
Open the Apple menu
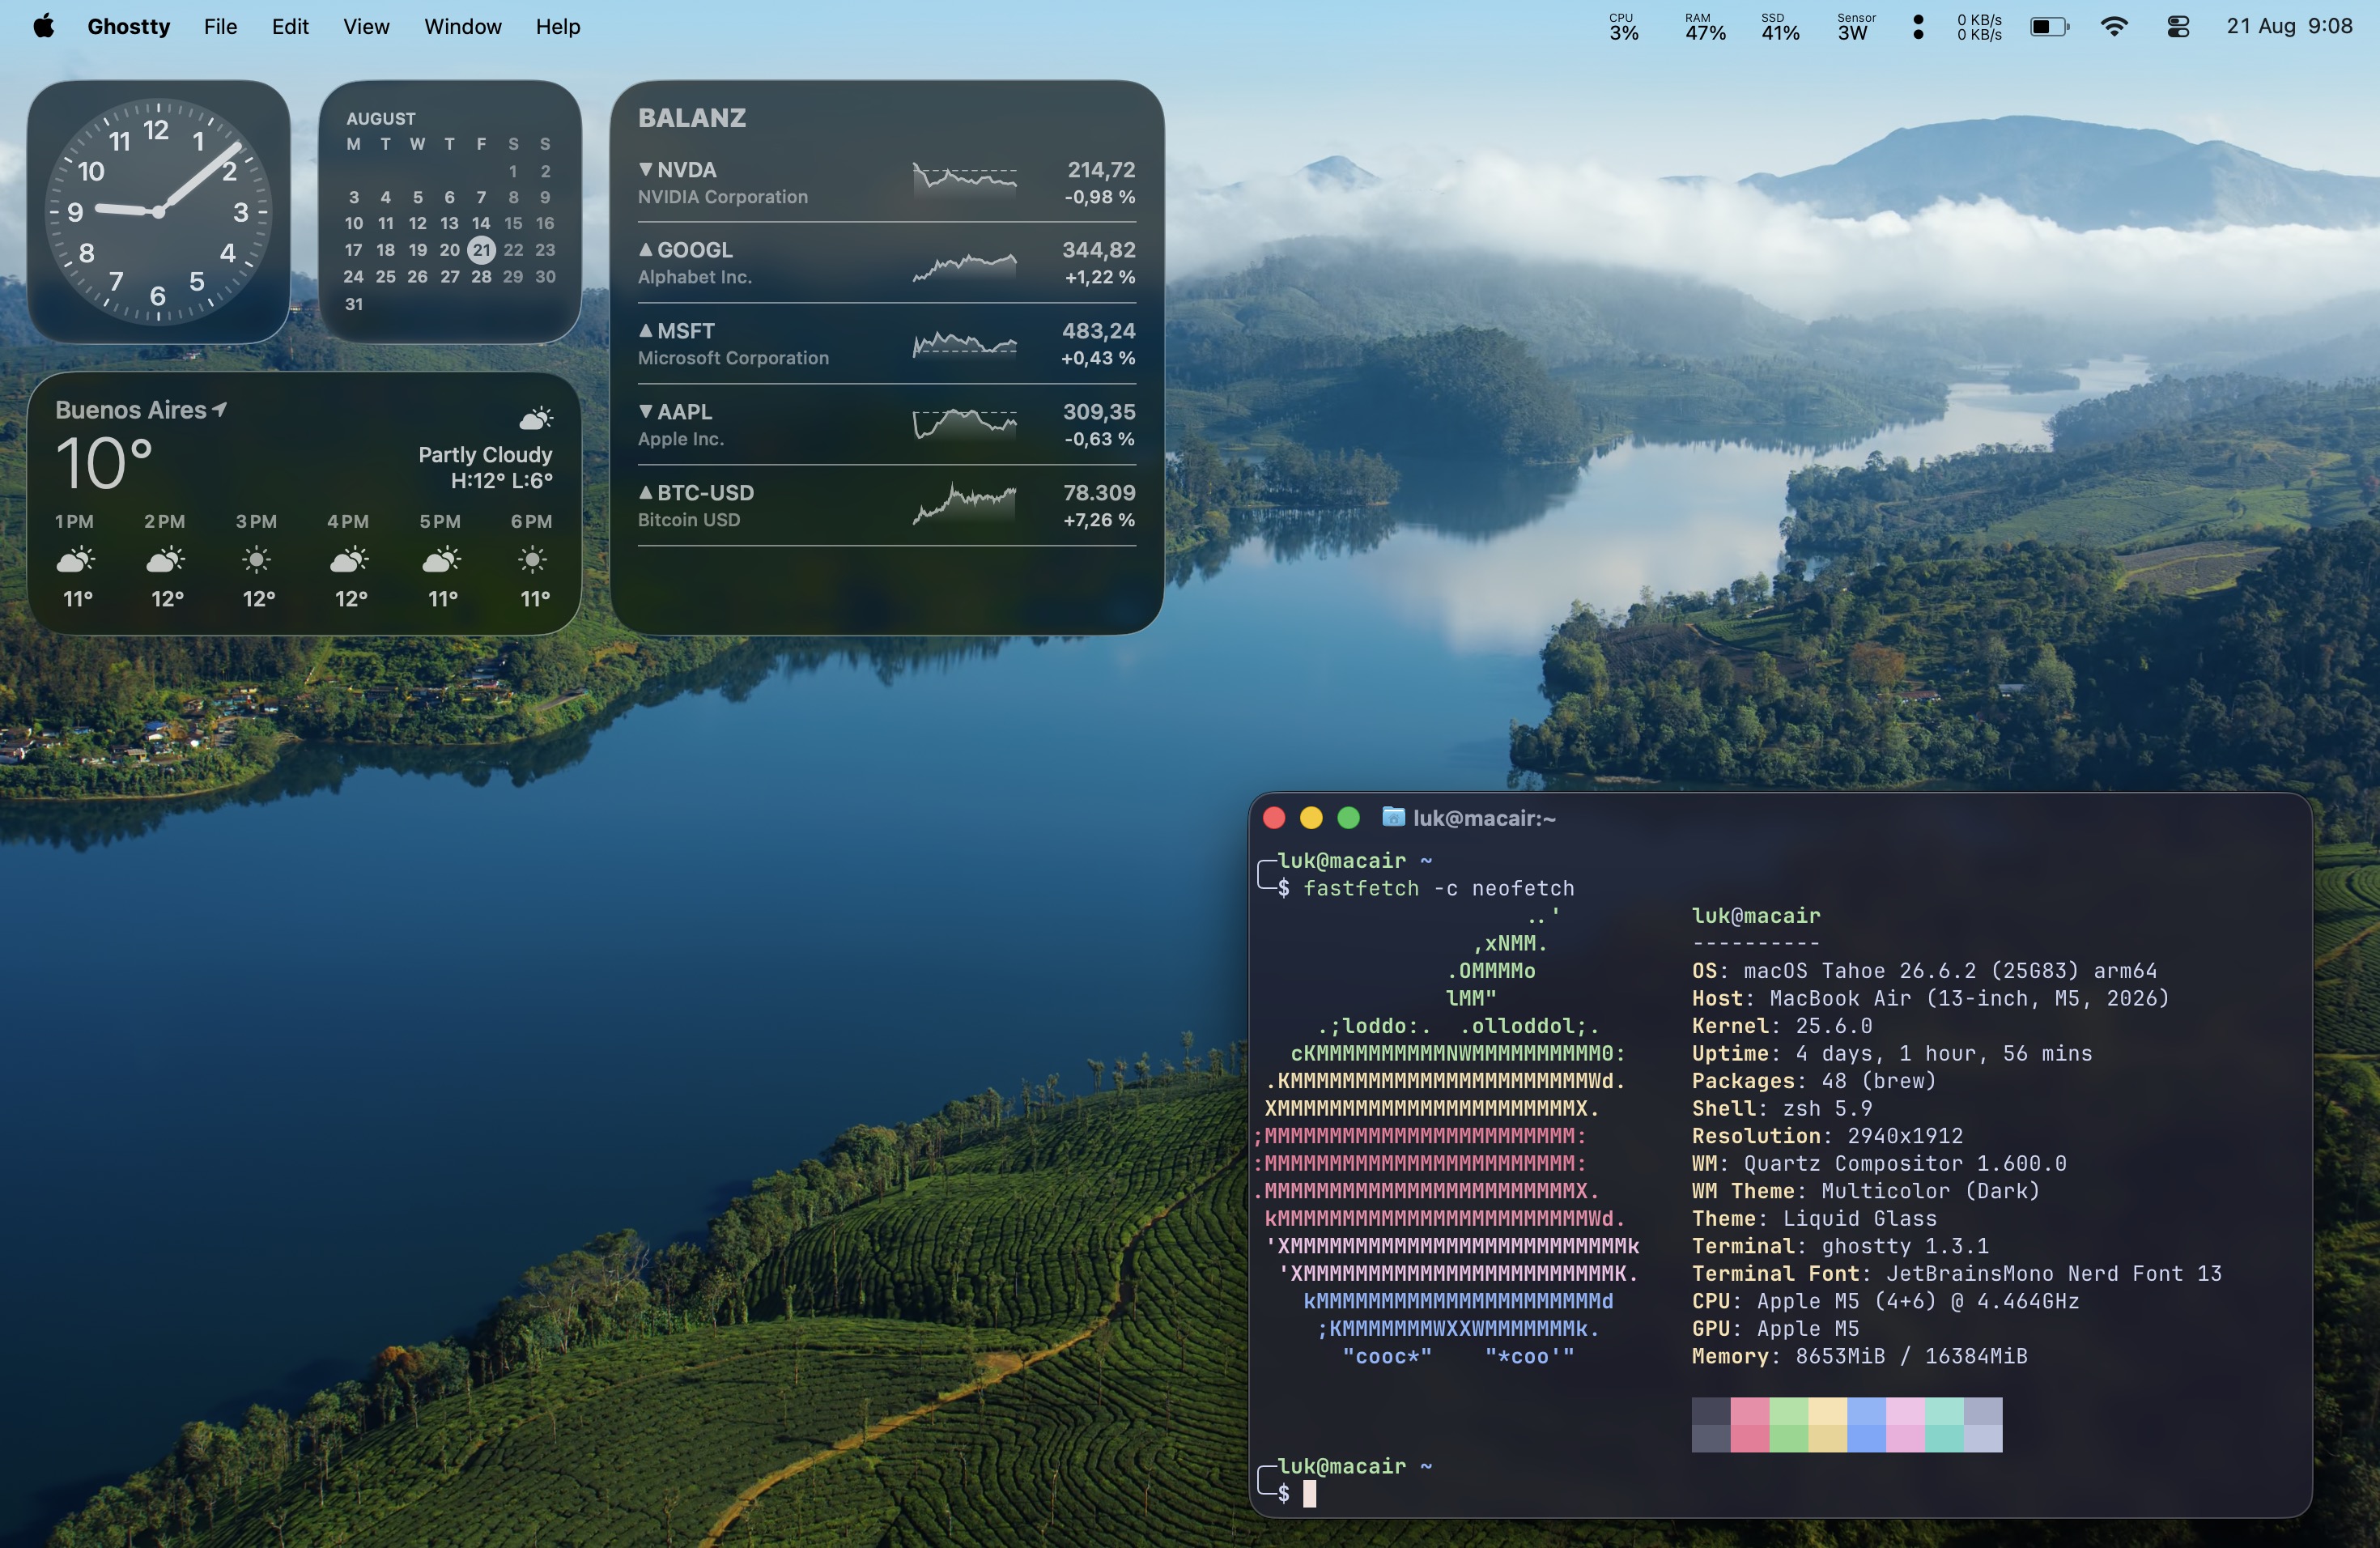44,27
